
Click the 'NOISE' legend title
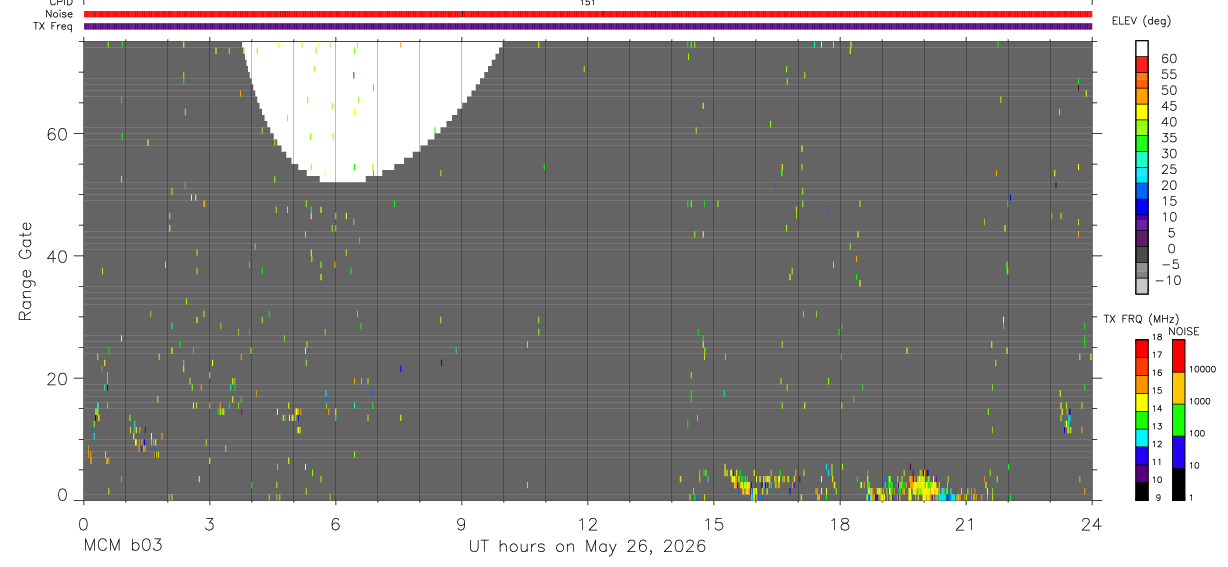click(1184, 331)
